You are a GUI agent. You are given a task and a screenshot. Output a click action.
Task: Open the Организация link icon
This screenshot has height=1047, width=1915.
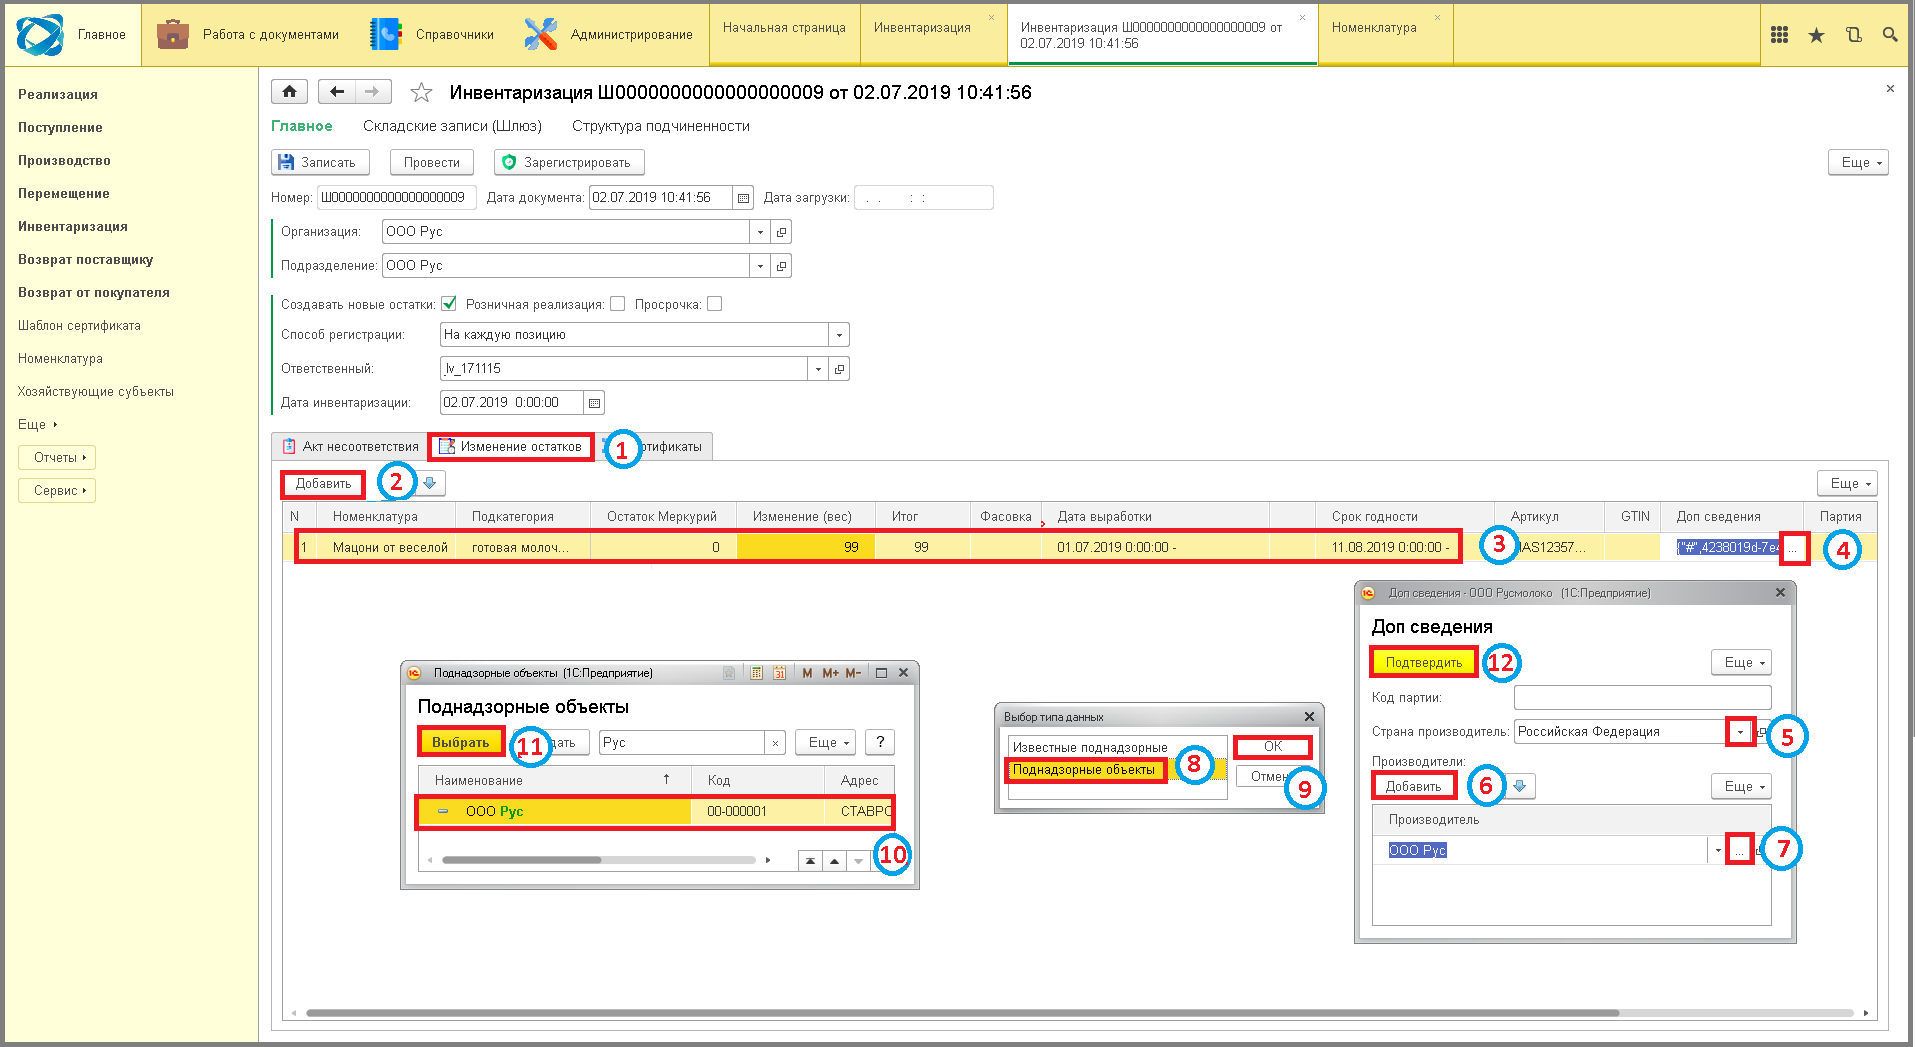point(782,232)
